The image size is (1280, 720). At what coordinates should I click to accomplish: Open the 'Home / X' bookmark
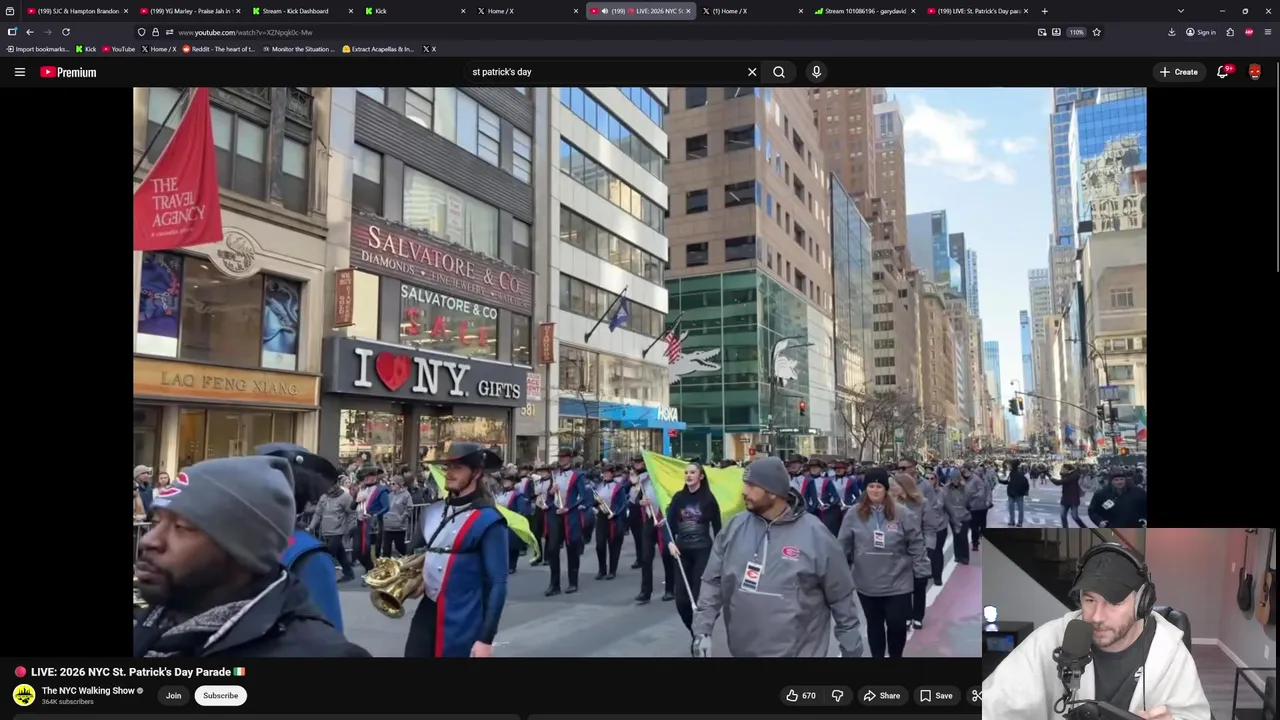(x=158, y=49)
